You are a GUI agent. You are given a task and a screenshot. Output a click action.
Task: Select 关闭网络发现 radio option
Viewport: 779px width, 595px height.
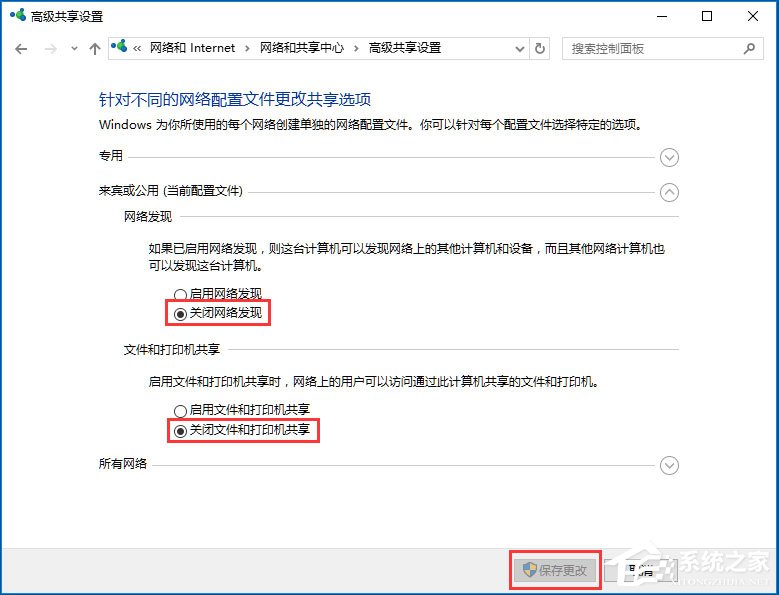pos(218,313)
